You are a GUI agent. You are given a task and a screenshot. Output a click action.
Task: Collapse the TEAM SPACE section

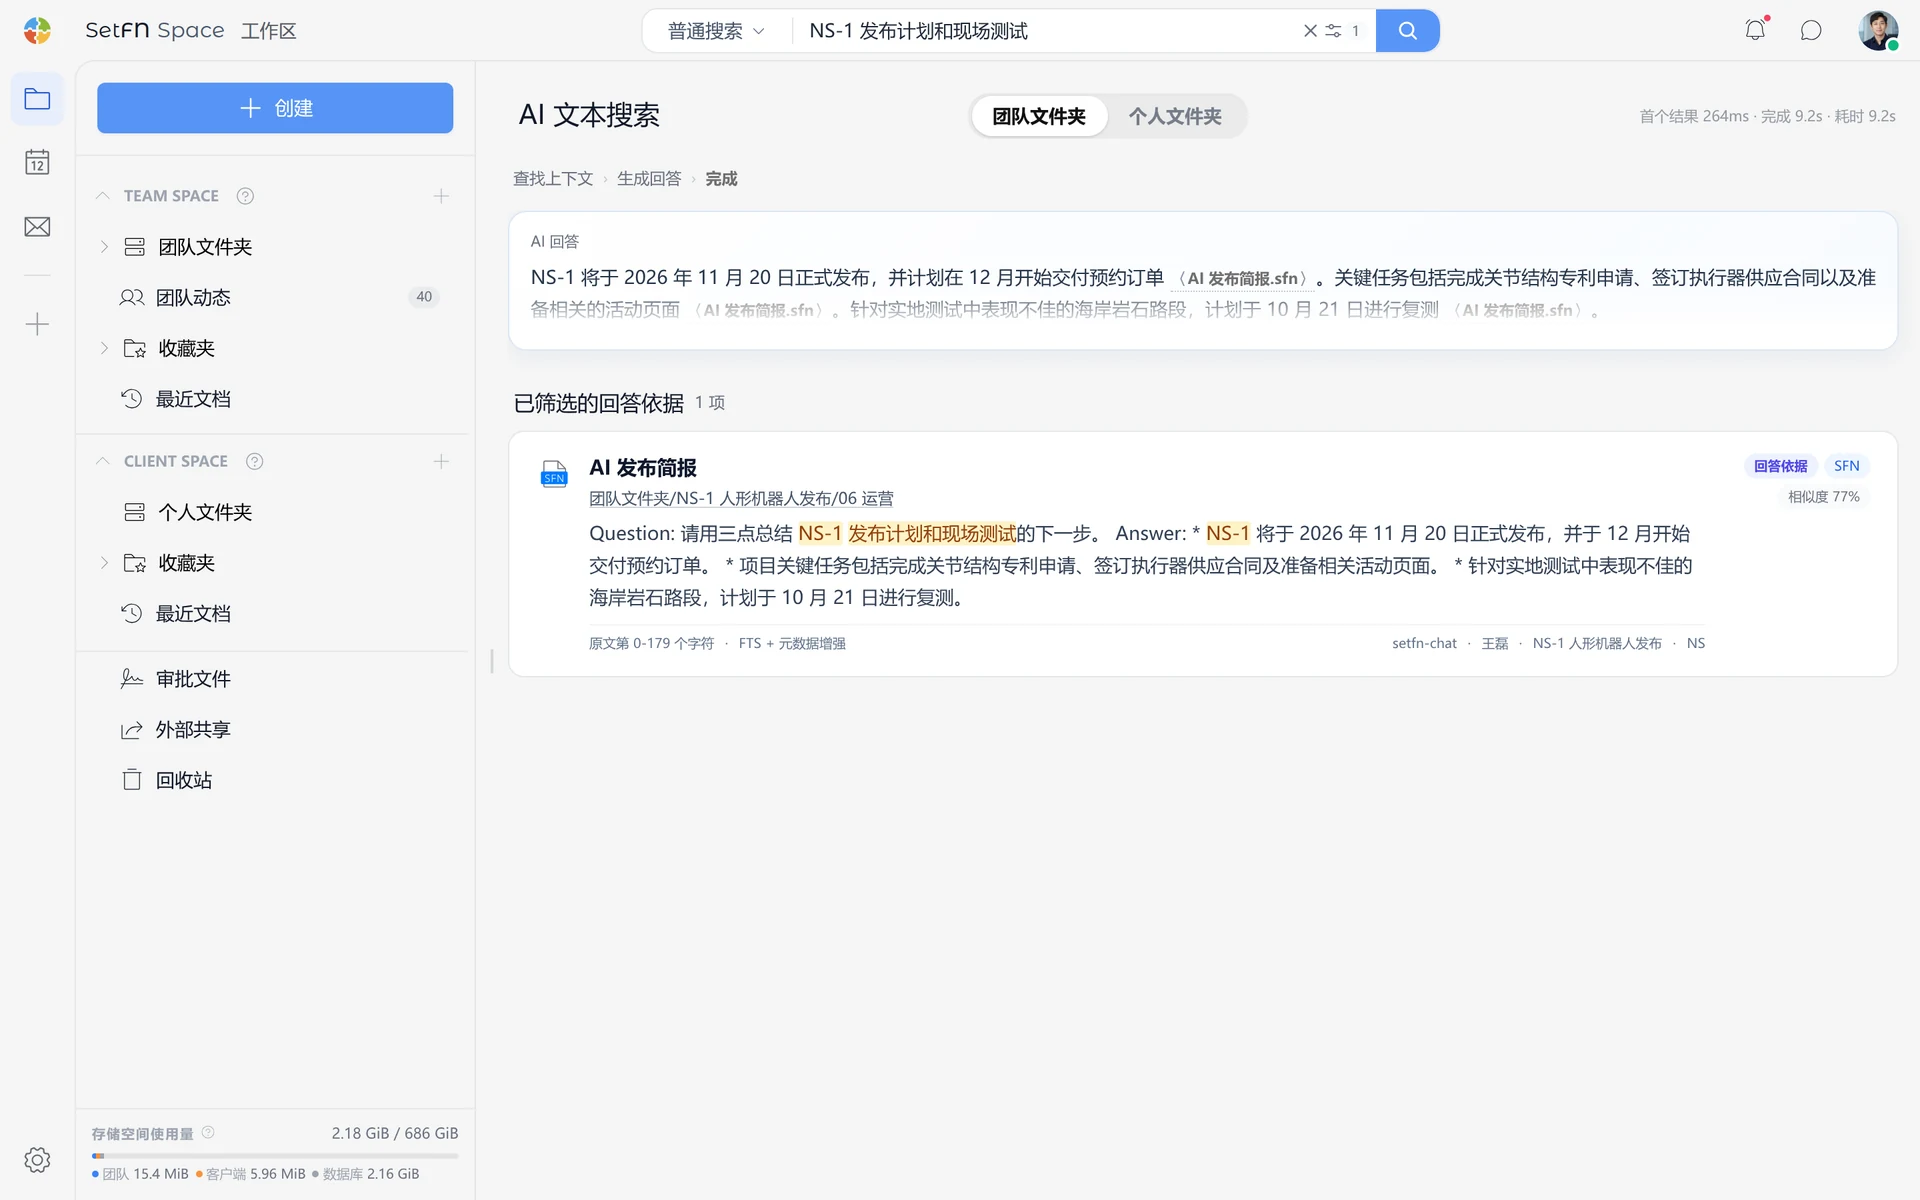tap(102, 196)
